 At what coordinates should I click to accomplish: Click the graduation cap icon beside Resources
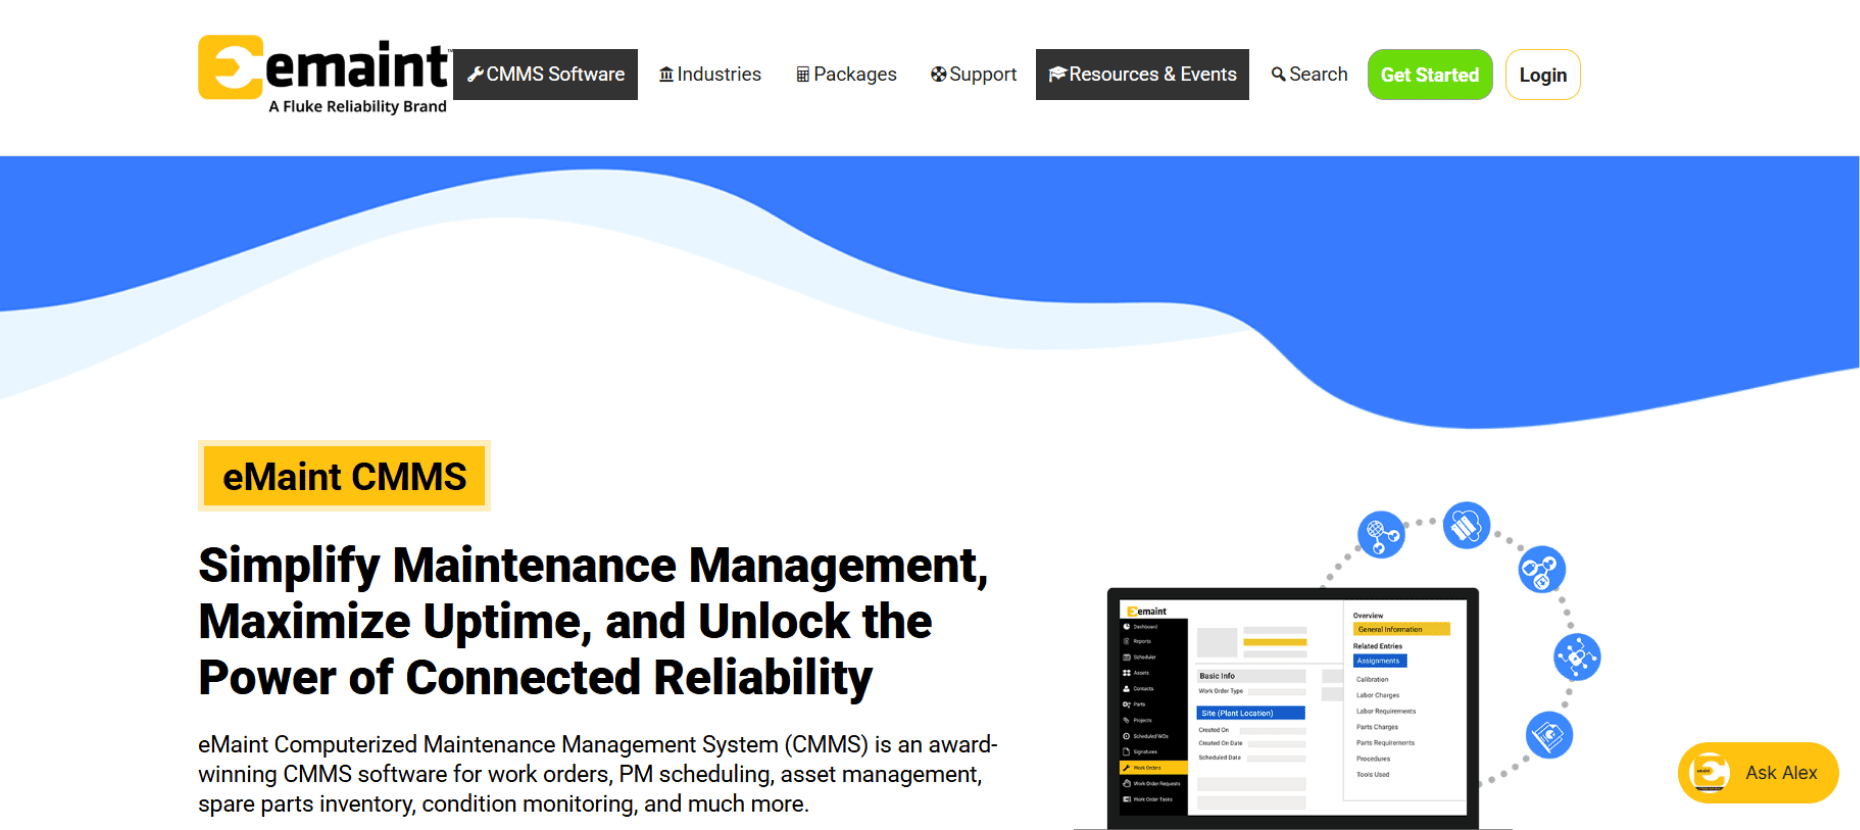(1057, 74)
